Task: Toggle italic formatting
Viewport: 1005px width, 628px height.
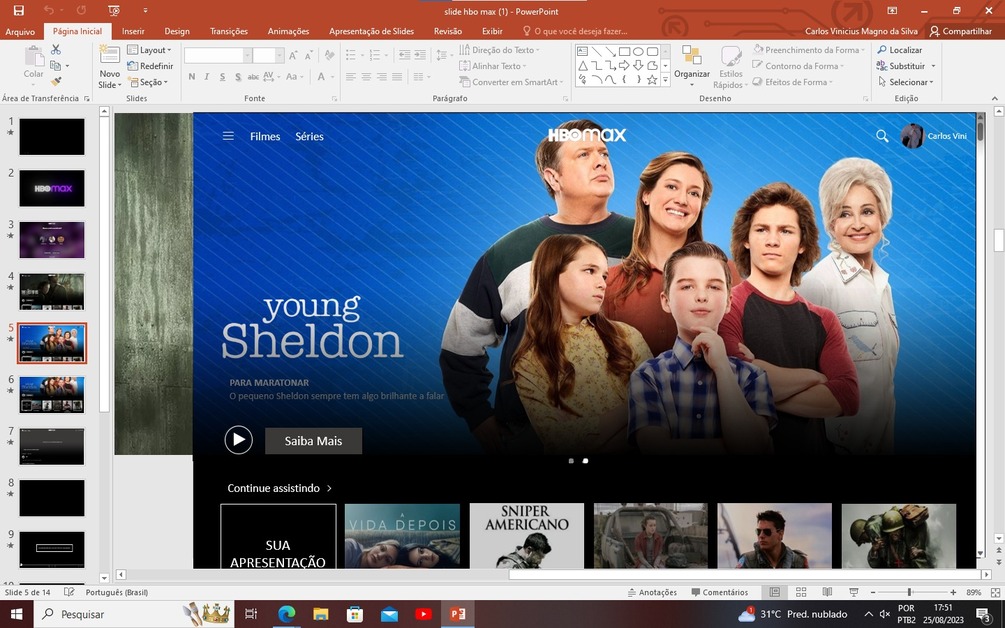Action: tap(206, 77)
